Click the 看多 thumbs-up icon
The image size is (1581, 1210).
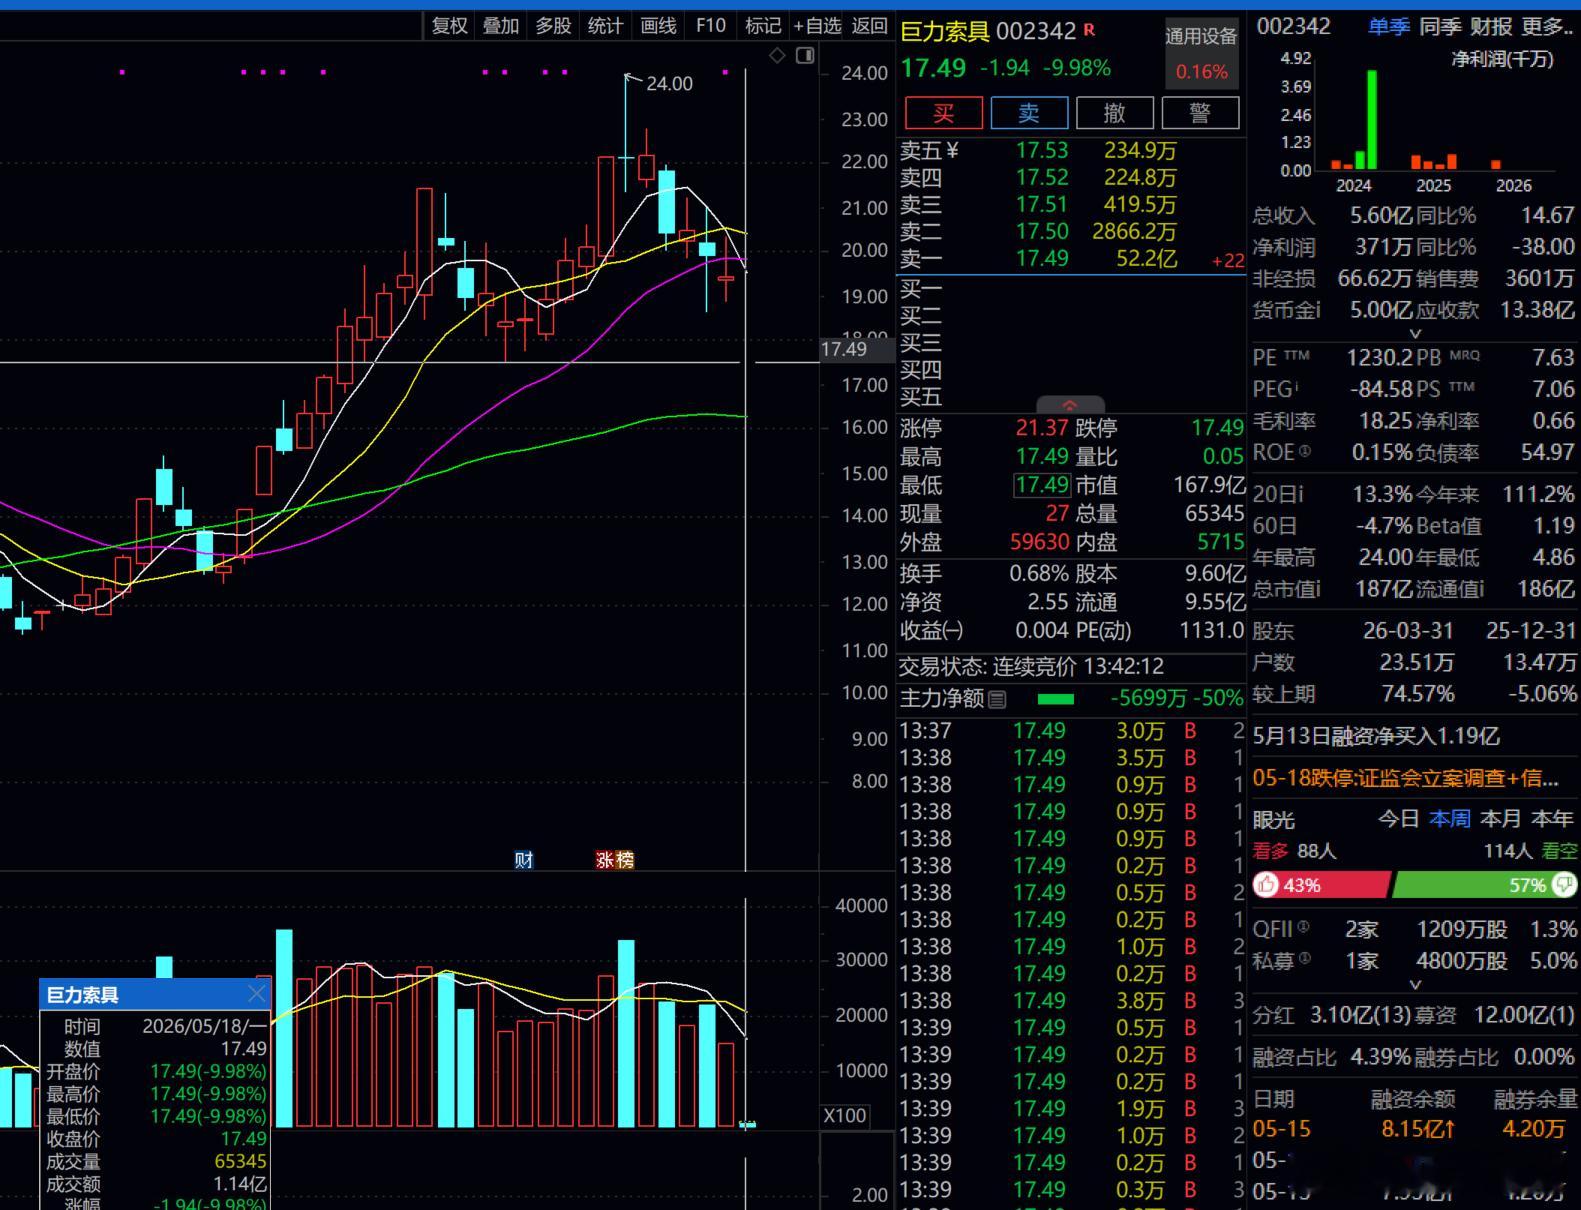(1267, 884)
